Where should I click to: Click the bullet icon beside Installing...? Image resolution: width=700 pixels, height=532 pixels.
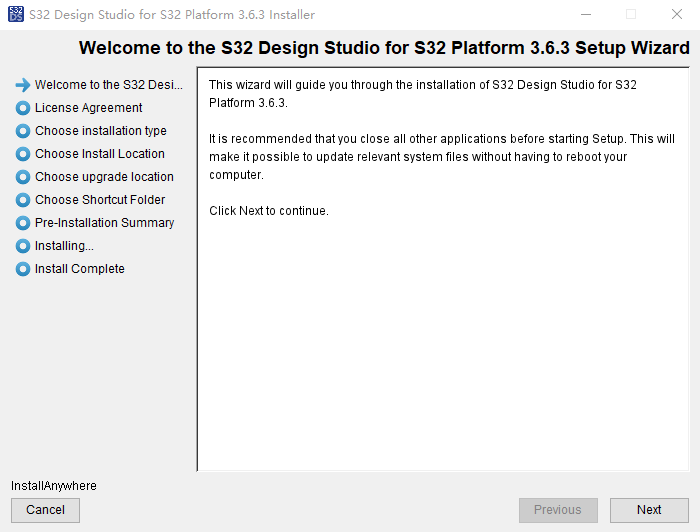pos(23,246)
